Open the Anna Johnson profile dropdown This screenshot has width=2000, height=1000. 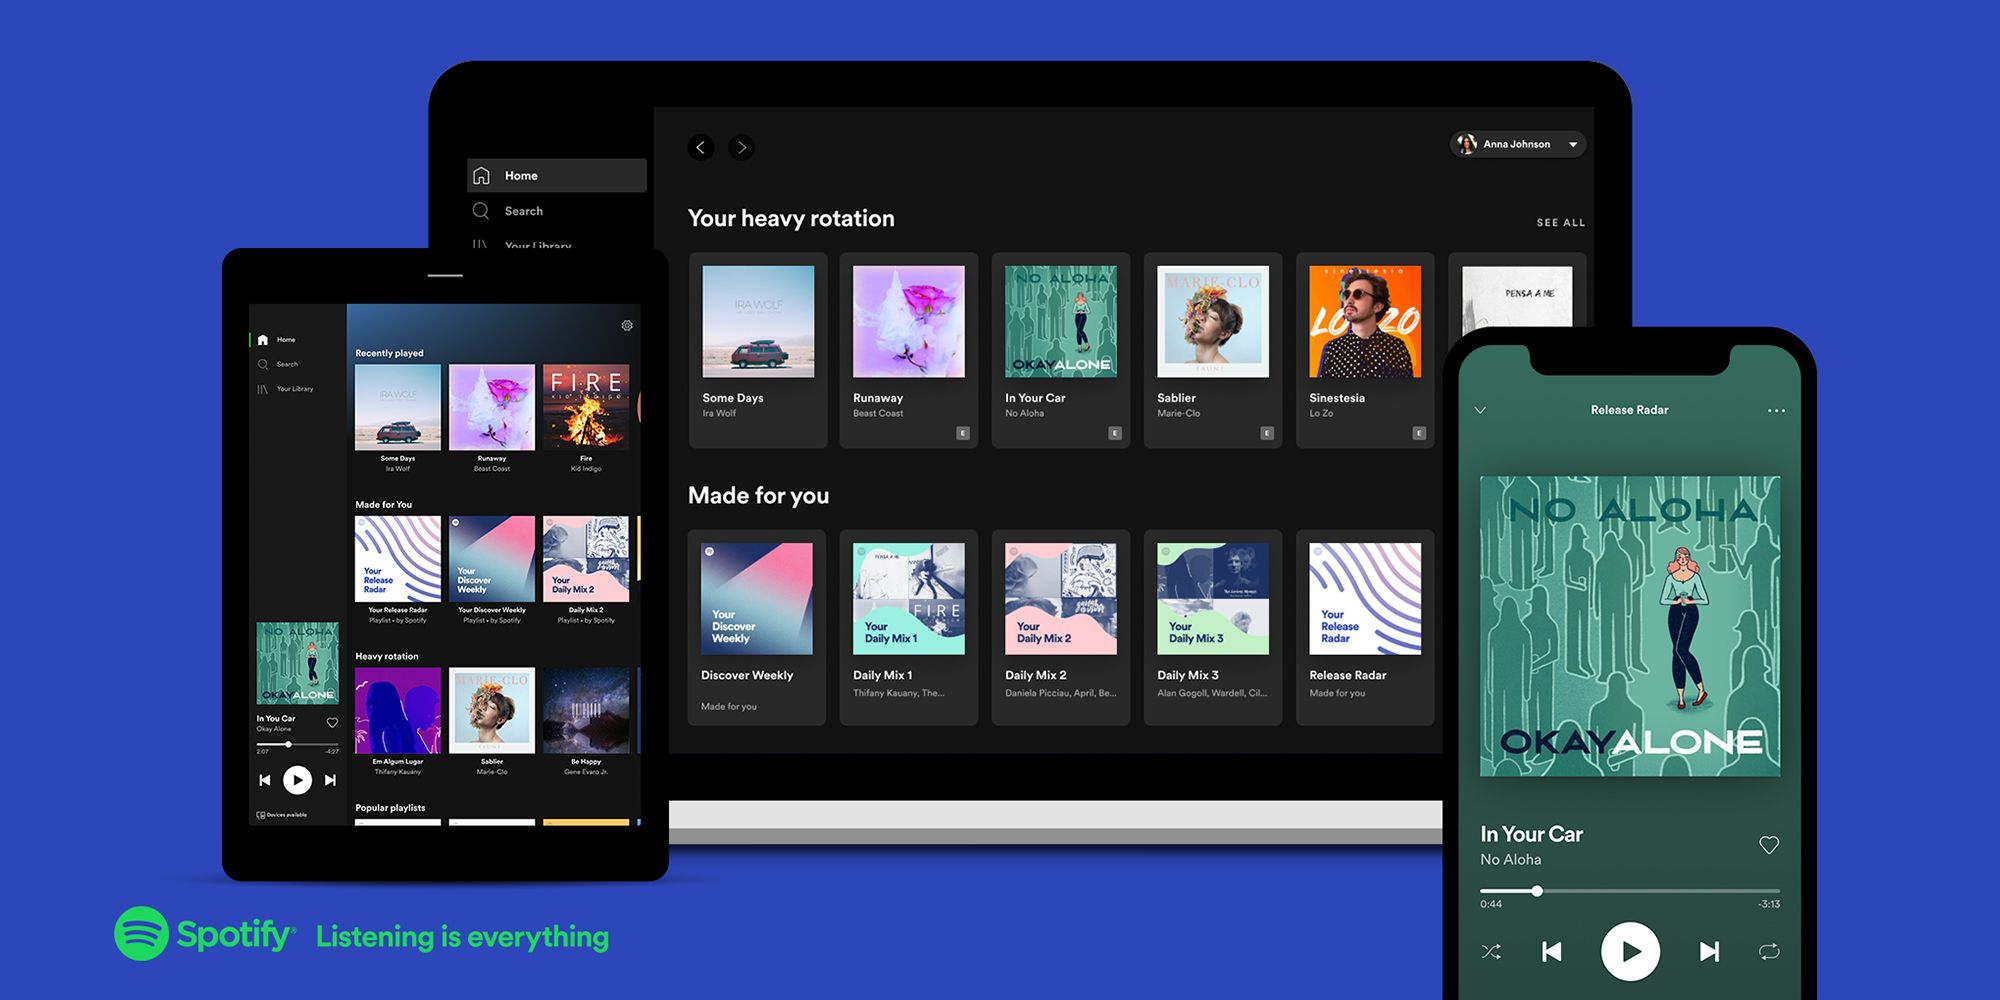(1517, 143)
